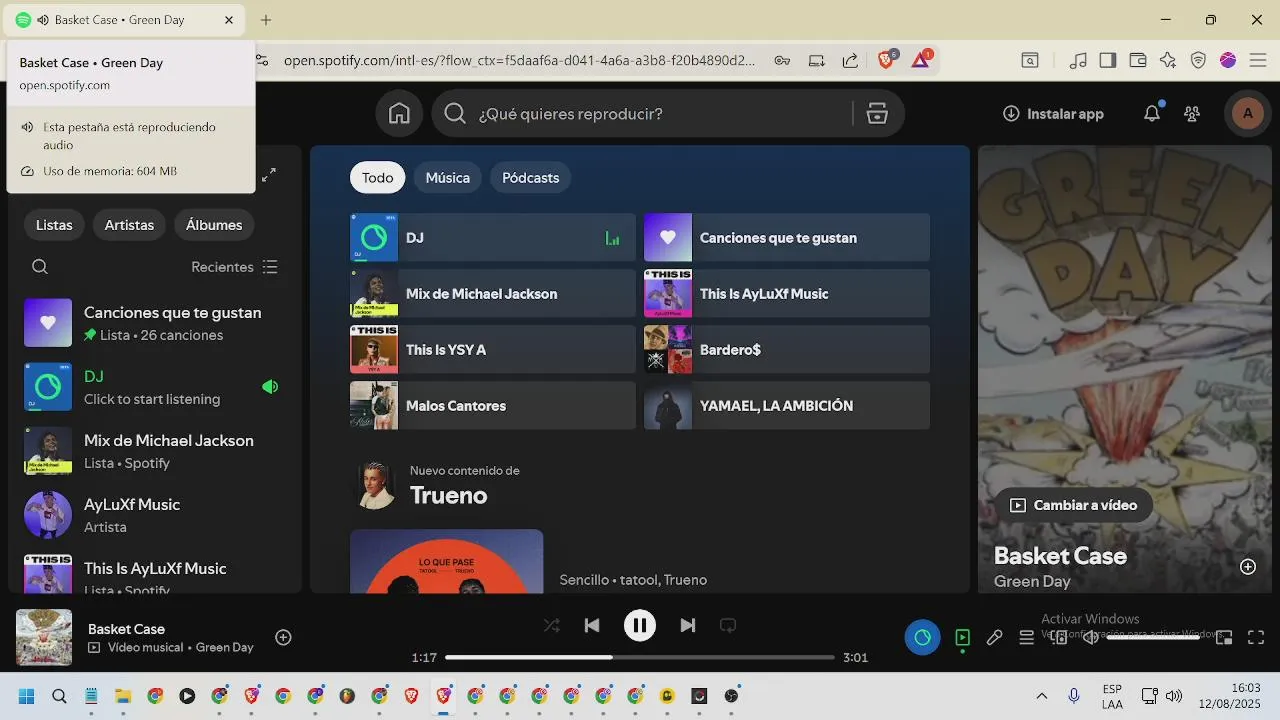1280x720 pixels.
Task: Open This Is YSY A card
Action: pos(493,350)
